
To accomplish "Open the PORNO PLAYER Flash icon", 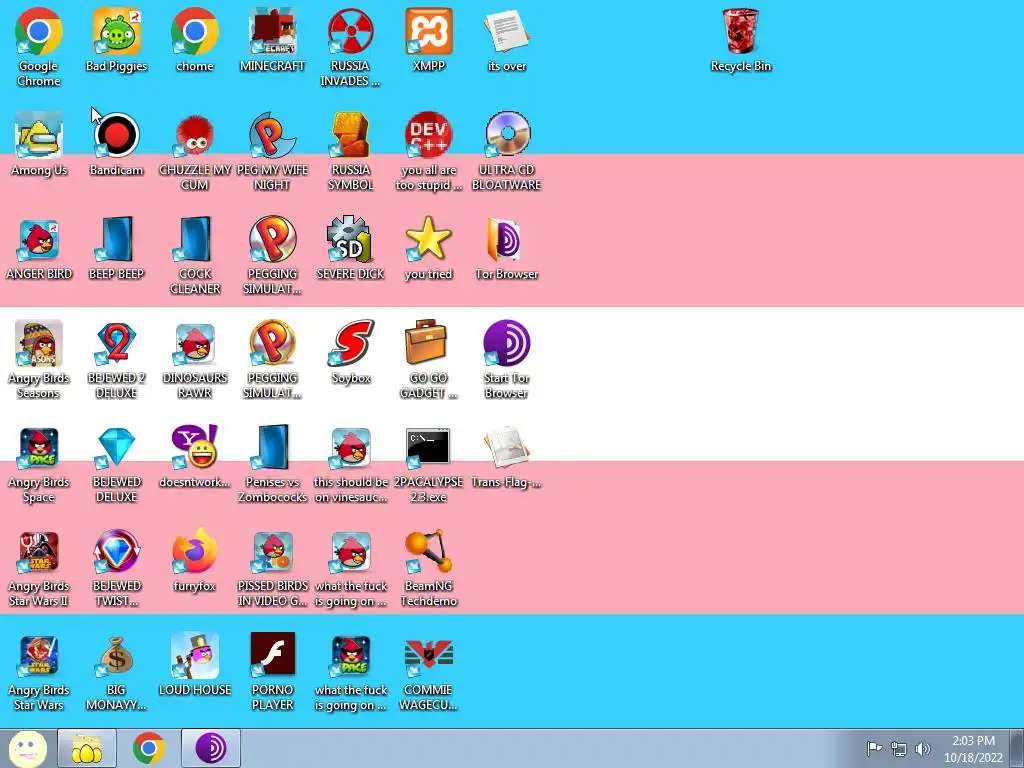I will pos(272,671).
